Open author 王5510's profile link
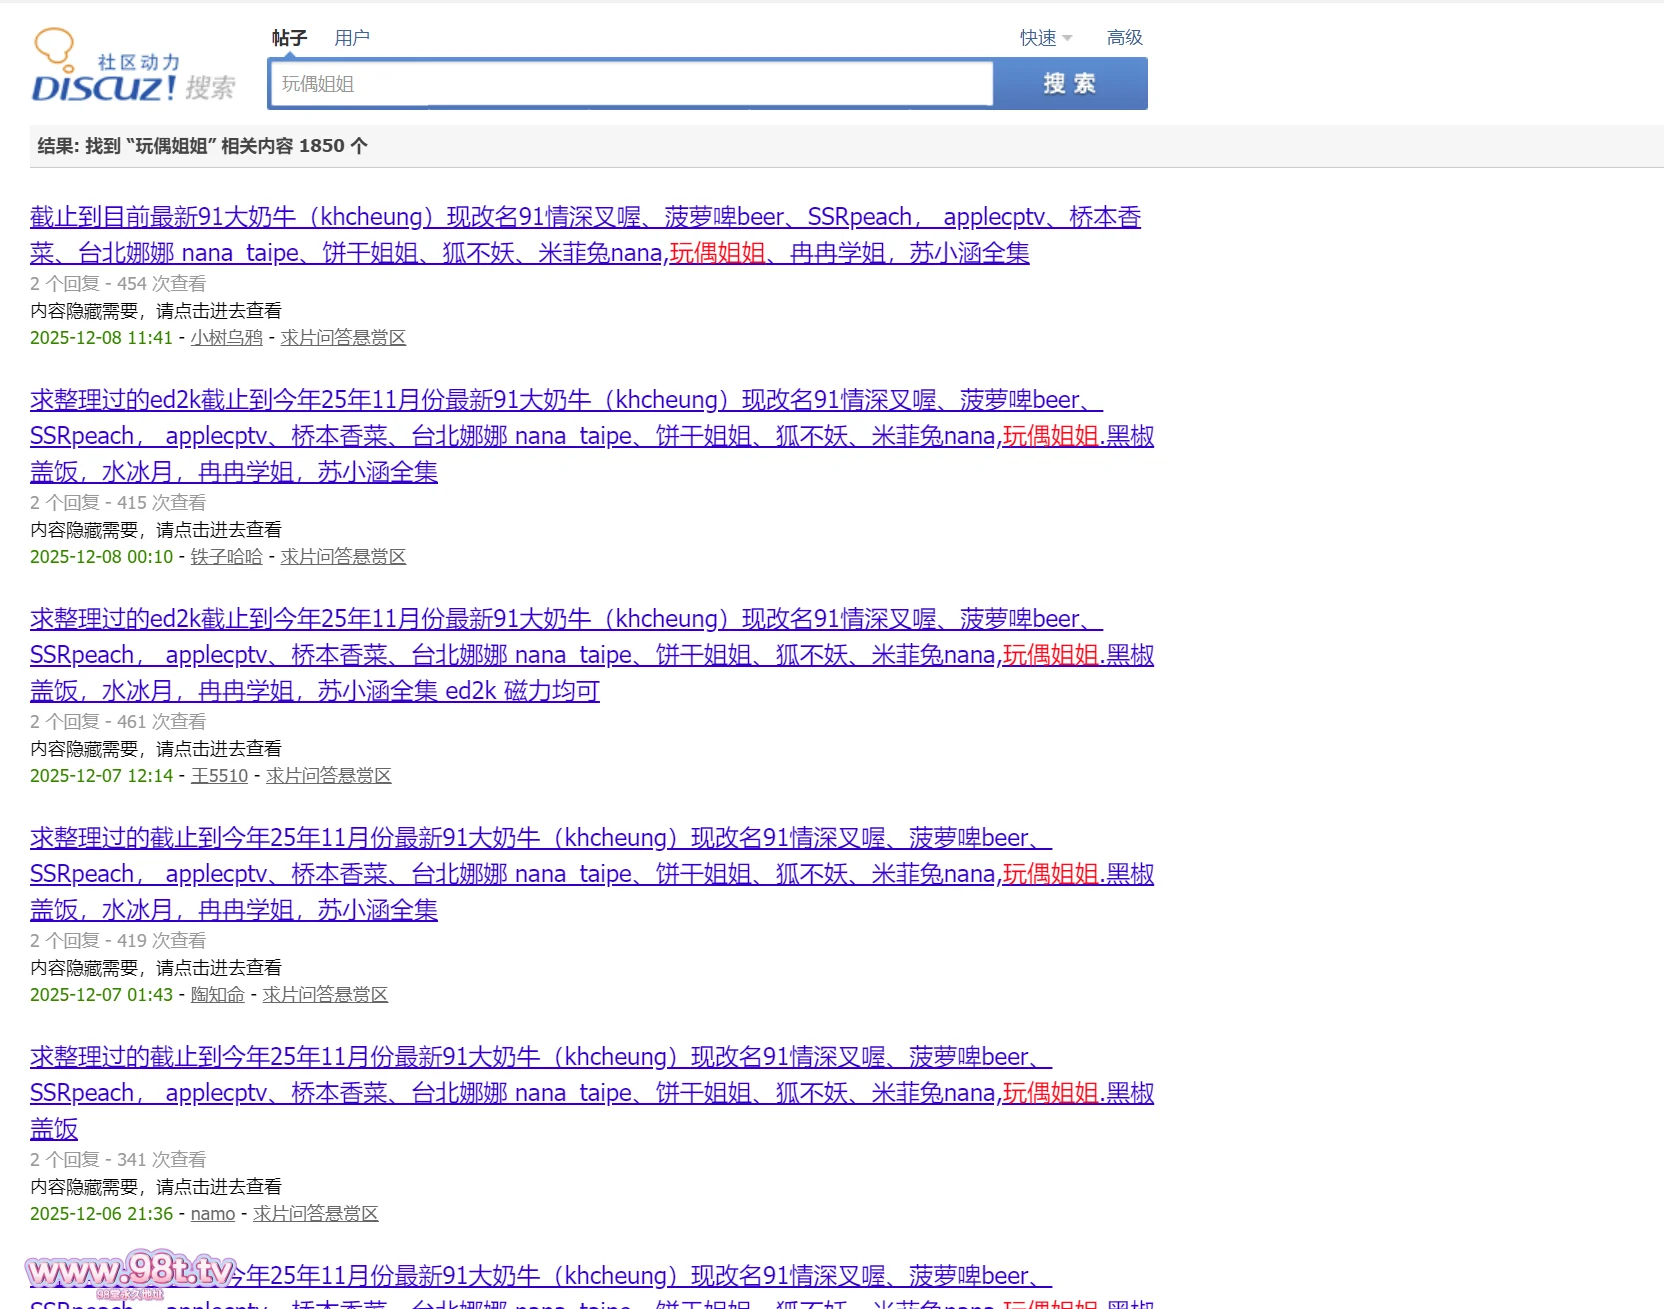 [219, 776]
